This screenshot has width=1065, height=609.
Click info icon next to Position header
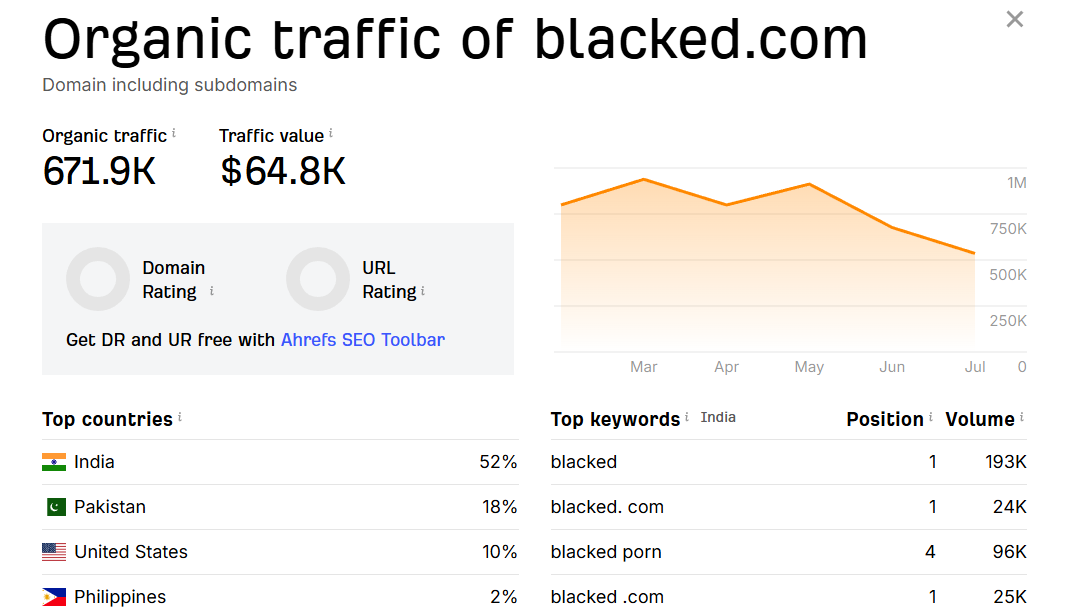coord(931,417)
